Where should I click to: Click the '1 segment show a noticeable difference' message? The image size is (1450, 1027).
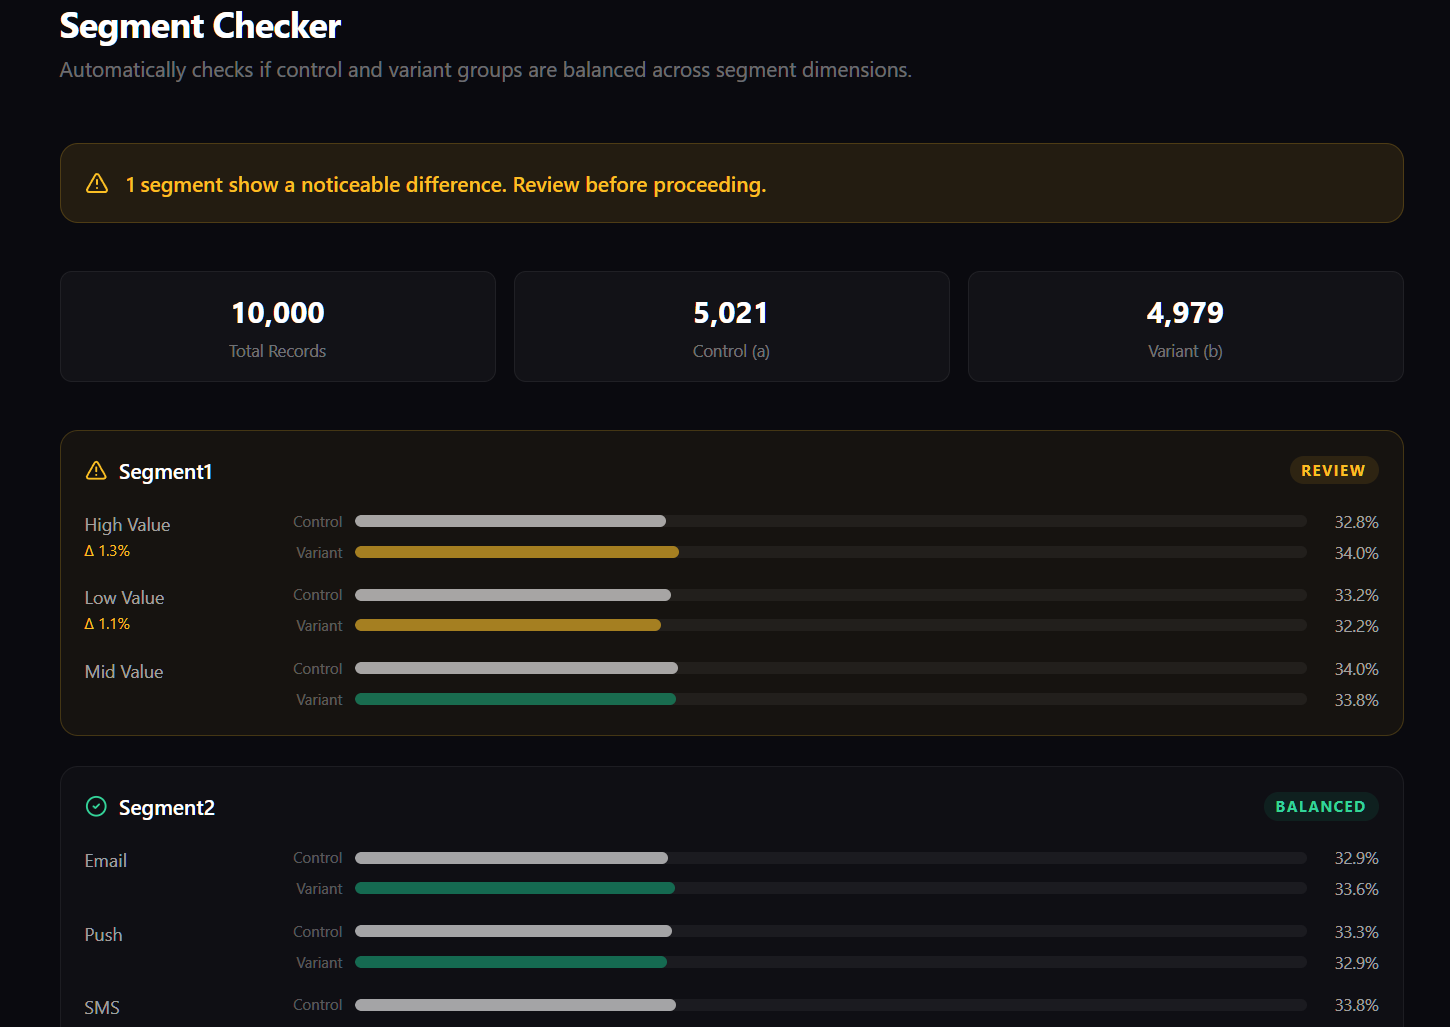[445, 185]
